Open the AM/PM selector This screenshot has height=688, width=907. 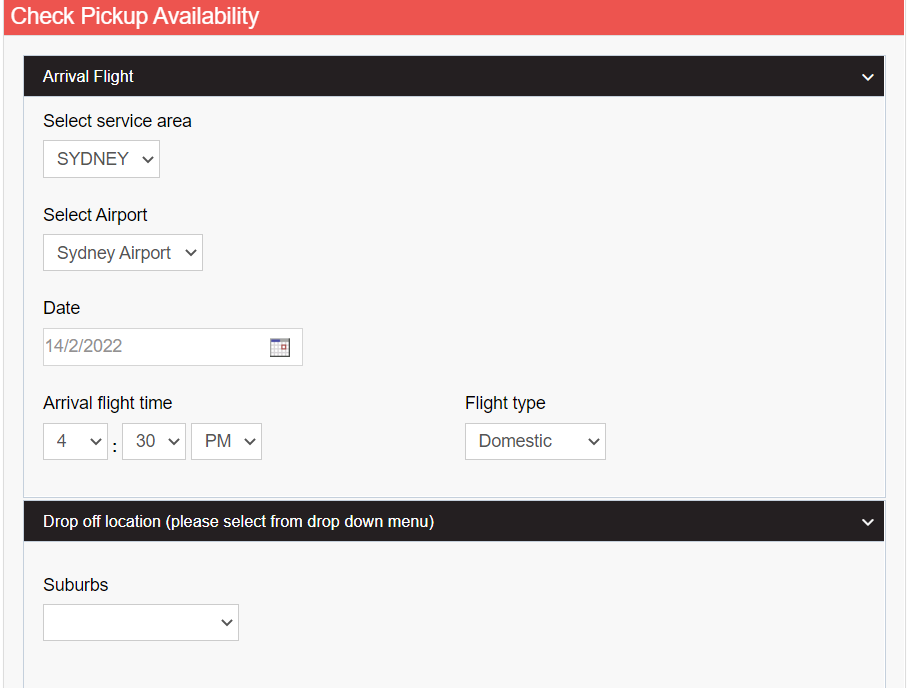[x=226, y=441]
